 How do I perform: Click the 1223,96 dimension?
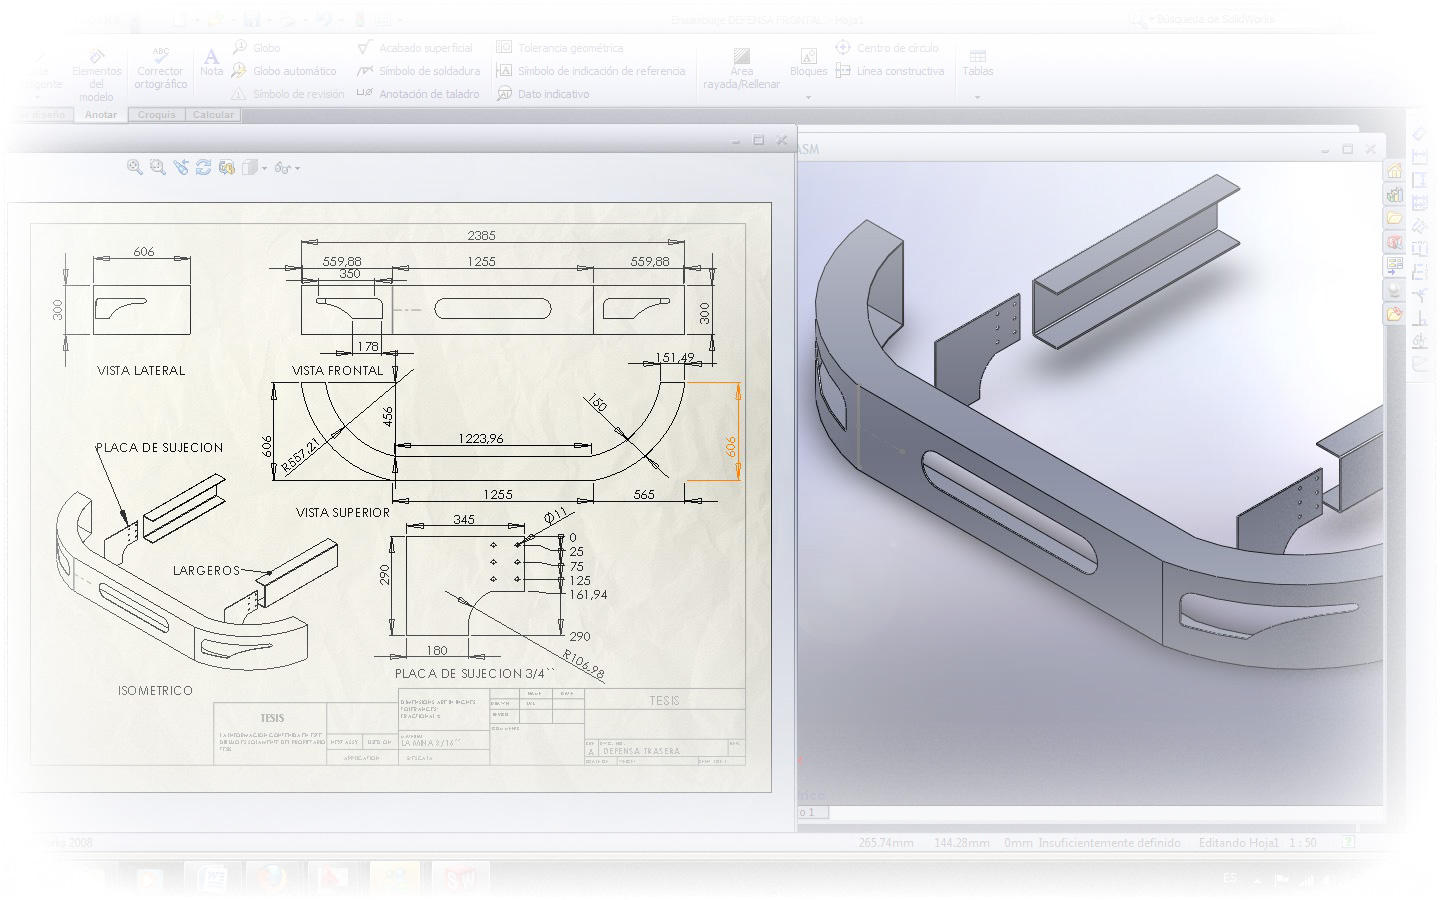click(x=481, y=439)
